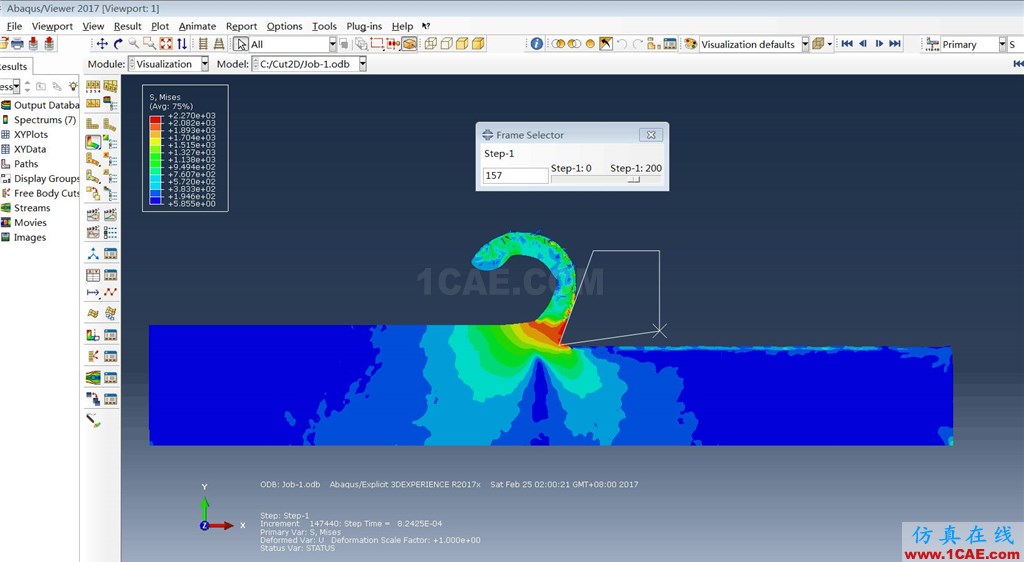Click the red top legend color swatch
1024x562 pixels.
(155, 119)
